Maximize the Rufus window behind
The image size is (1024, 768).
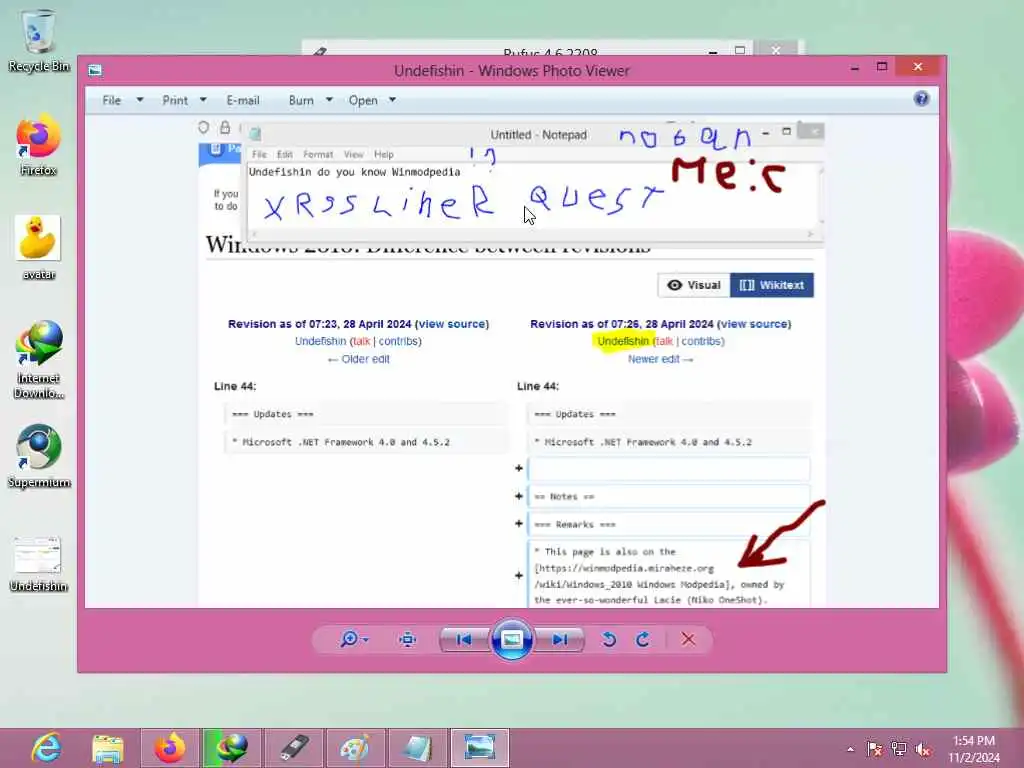click(740, 50)
